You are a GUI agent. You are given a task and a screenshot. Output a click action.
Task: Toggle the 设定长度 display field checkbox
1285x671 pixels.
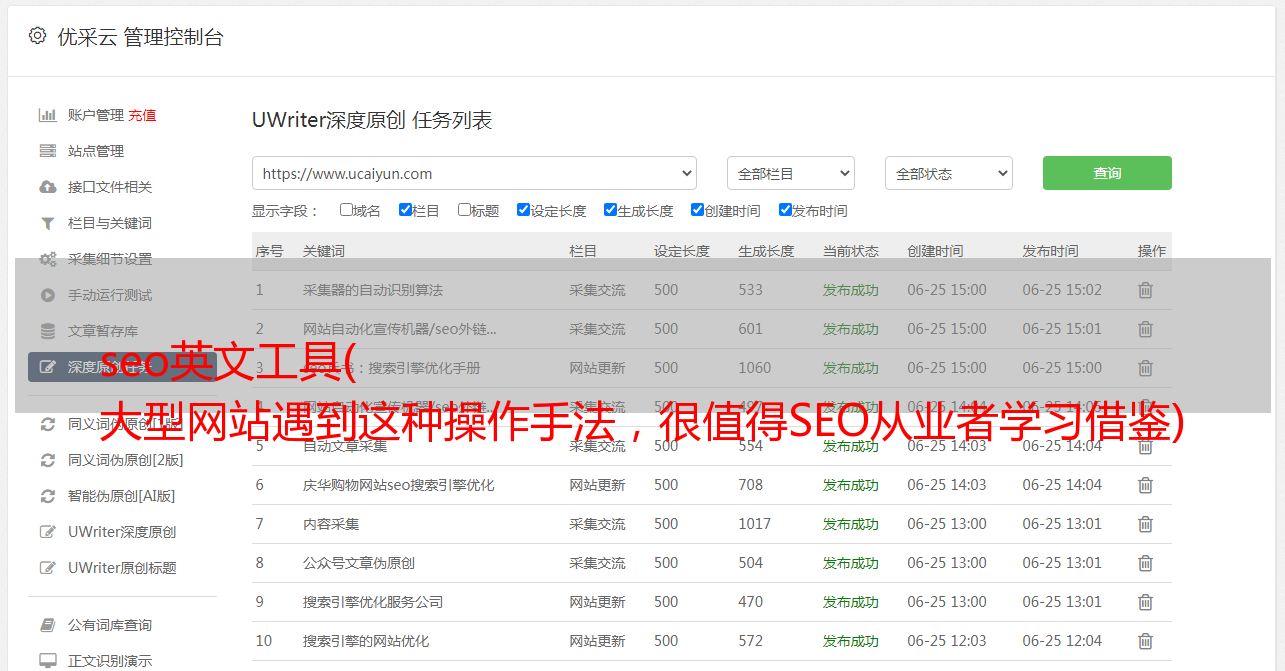(523, 210)
